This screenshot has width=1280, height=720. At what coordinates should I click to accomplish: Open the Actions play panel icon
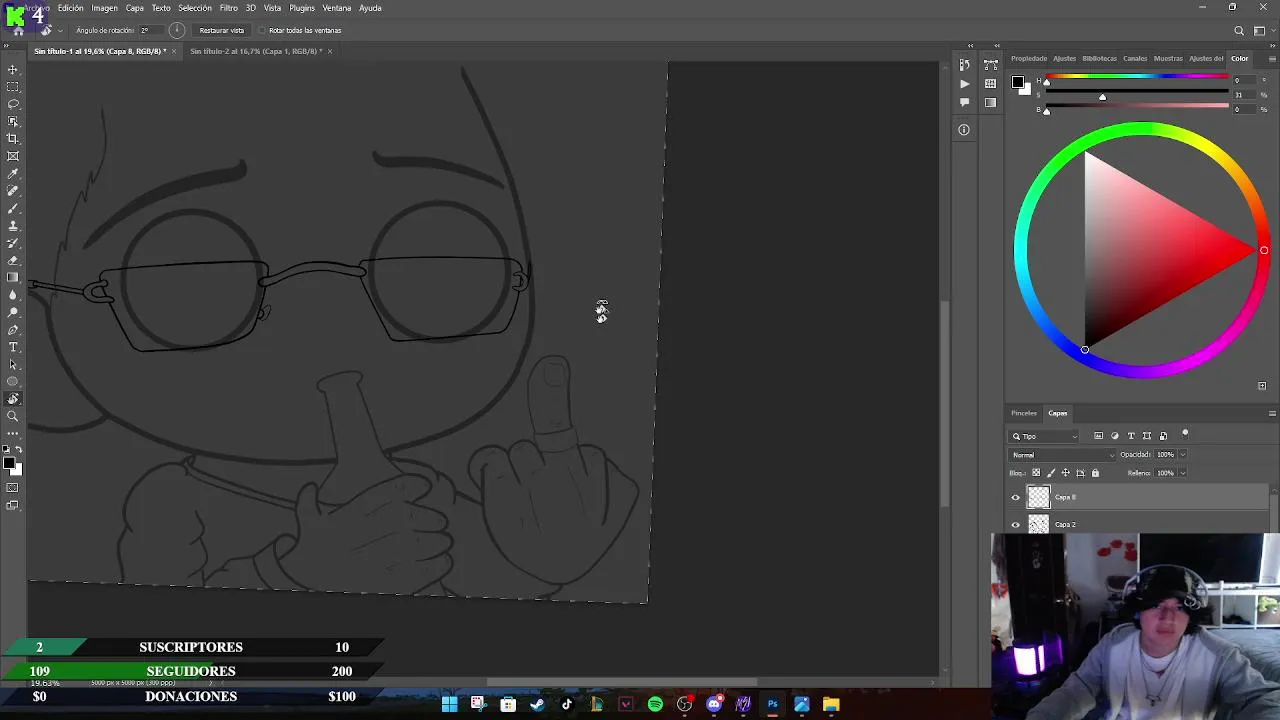click(964, 84)
